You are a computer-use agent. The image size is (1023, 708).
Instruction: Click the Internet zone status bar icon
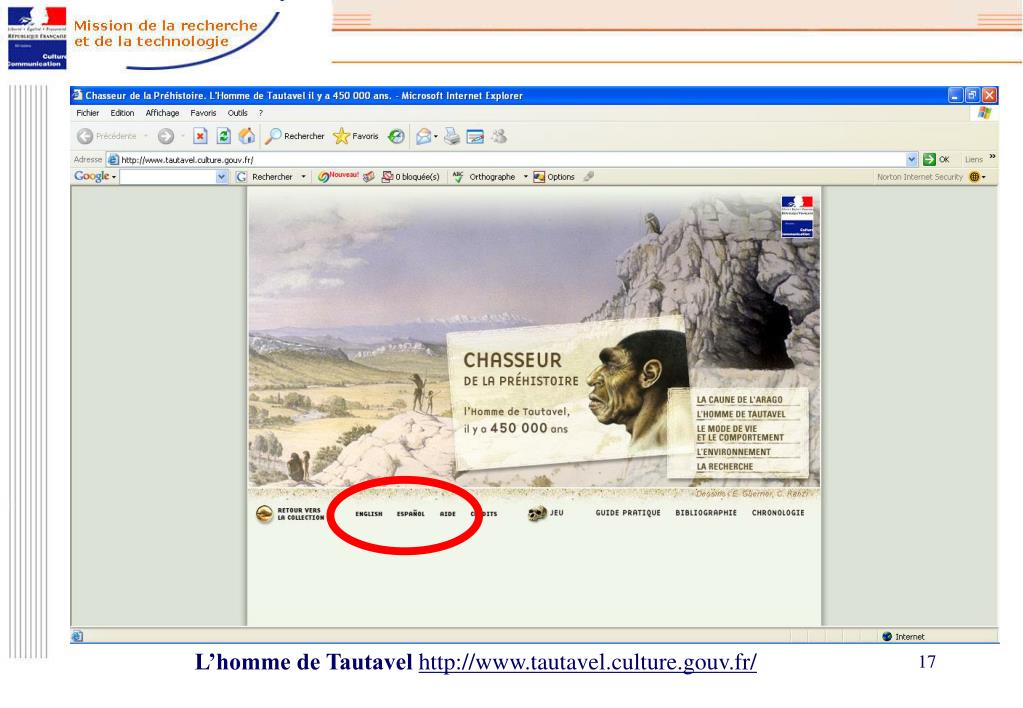click(x=887, y=636)
